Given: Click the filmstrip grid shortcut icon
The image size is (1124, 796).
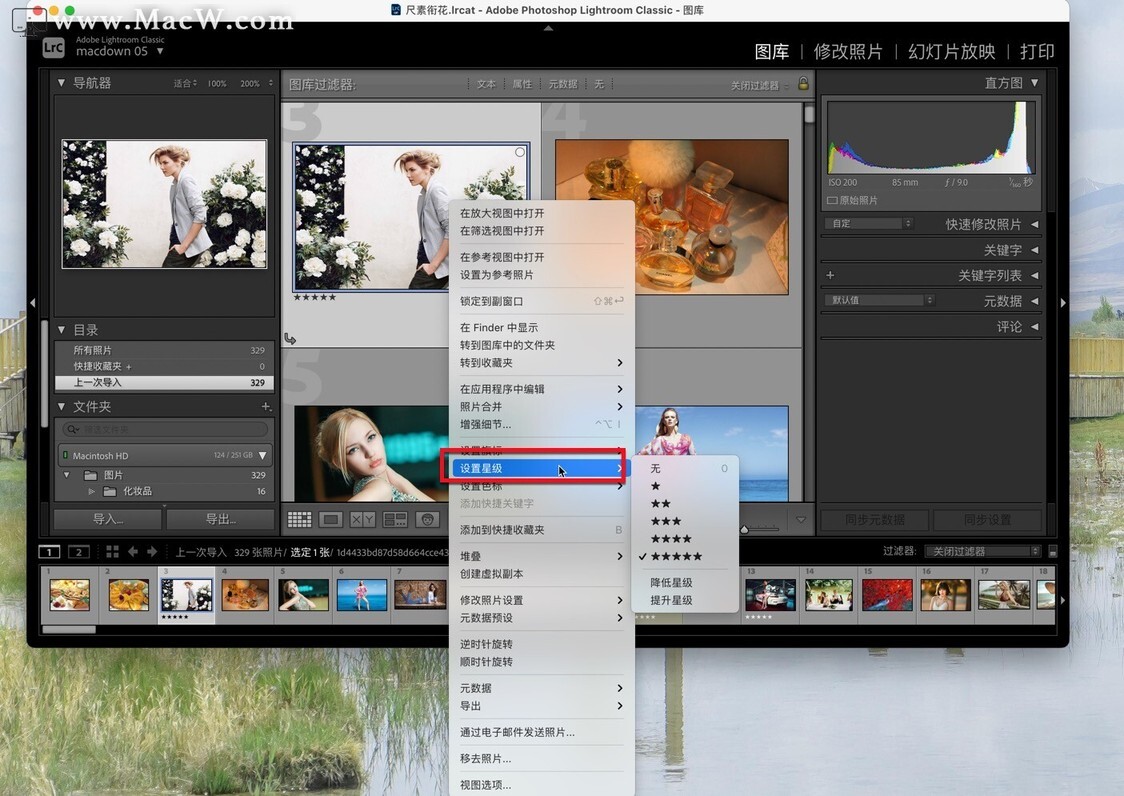Looking at the screenshot, I should pyautogui.click(x=113, y=551).
